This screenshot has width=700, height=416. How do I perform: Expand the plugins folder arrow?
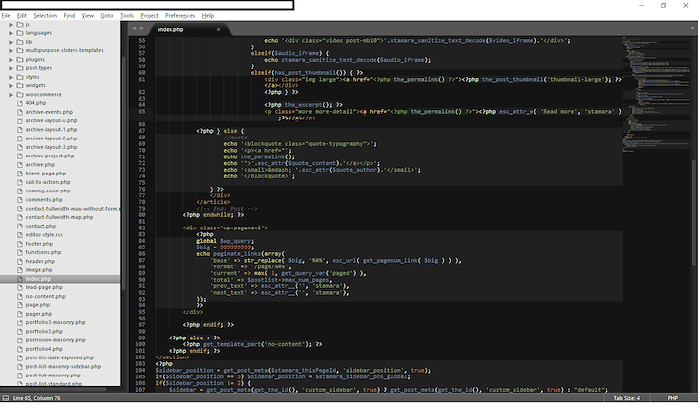pos(11,59)
